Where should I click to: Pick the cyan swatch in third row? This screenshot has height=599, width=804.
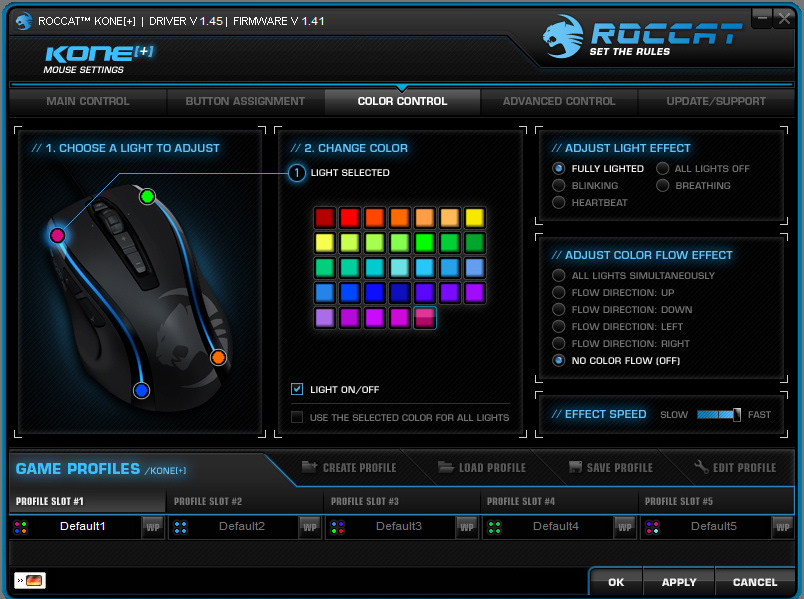375,268
